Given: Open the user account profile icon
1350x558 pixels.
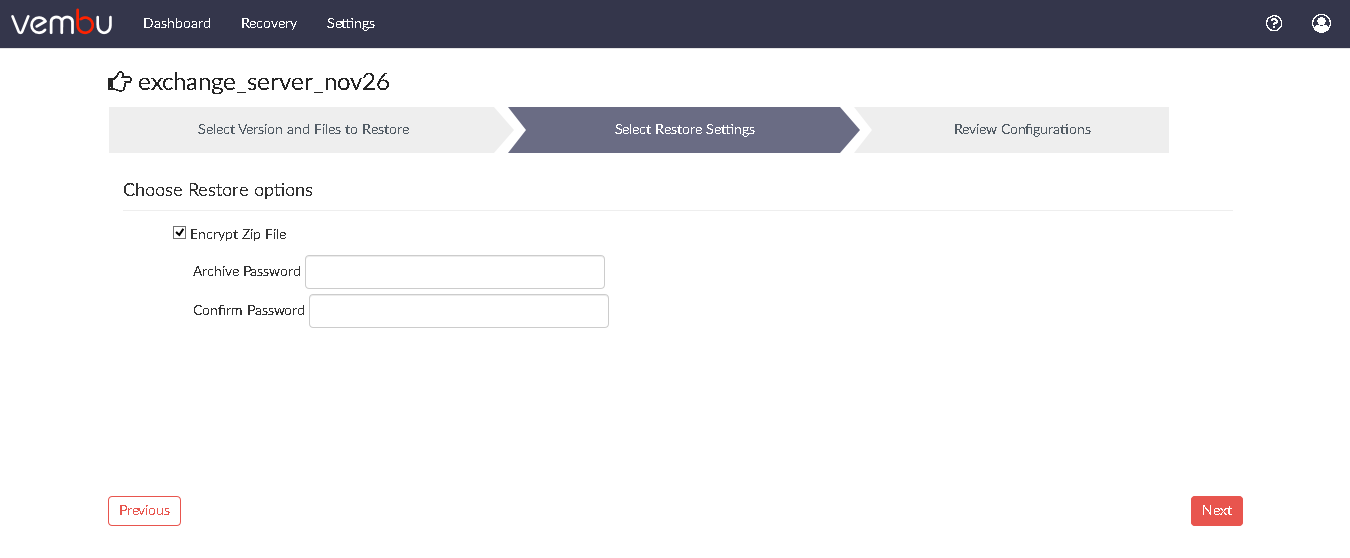Looking at the screenshot, I should 1321,23.
